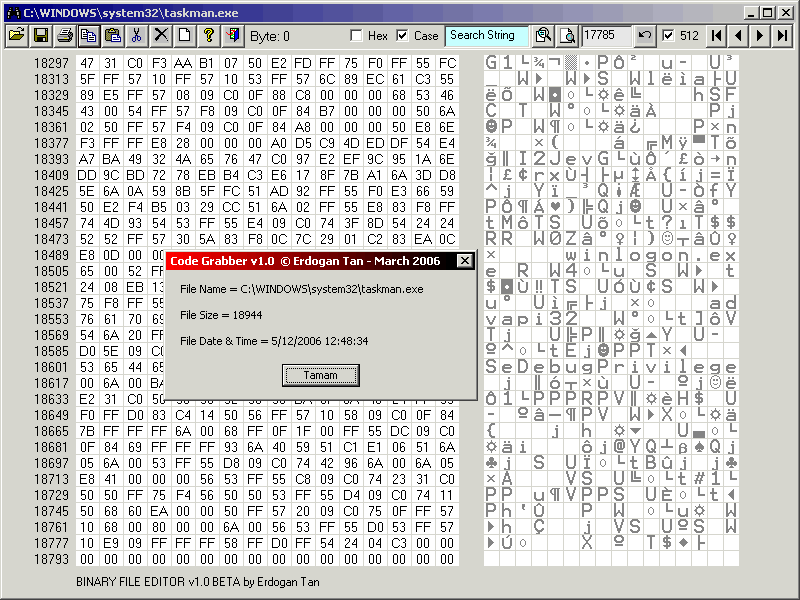Click the Search String input field
Viewport: 800px width, 600px height.
click(x=486, y=35)
